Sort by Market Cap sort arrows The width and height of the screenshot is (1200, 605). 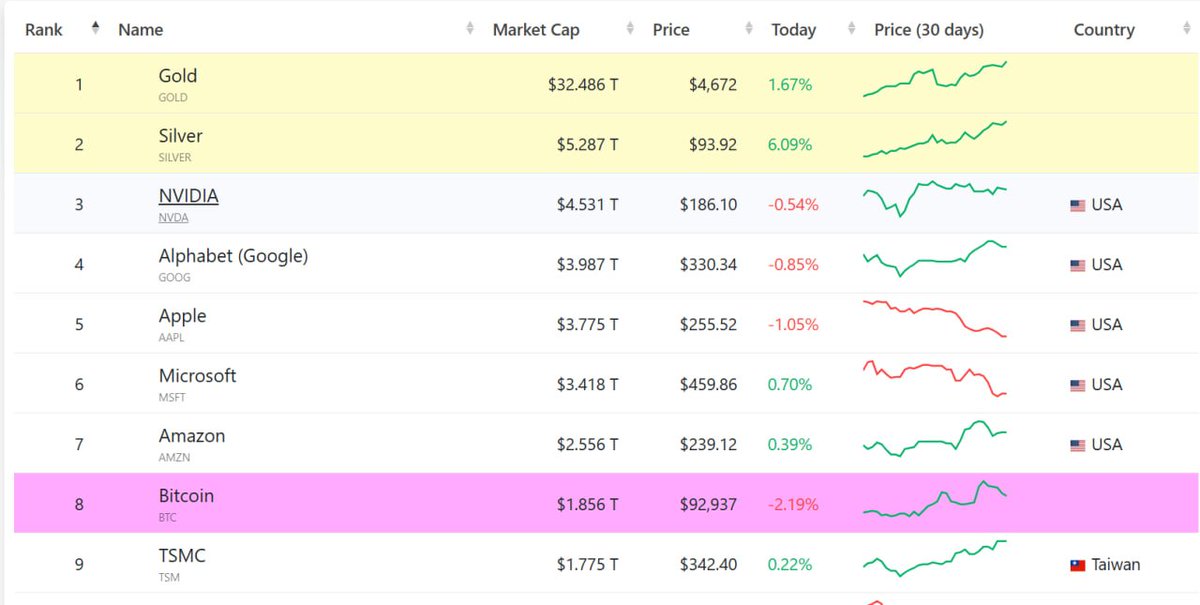click(x=630, y=28)
